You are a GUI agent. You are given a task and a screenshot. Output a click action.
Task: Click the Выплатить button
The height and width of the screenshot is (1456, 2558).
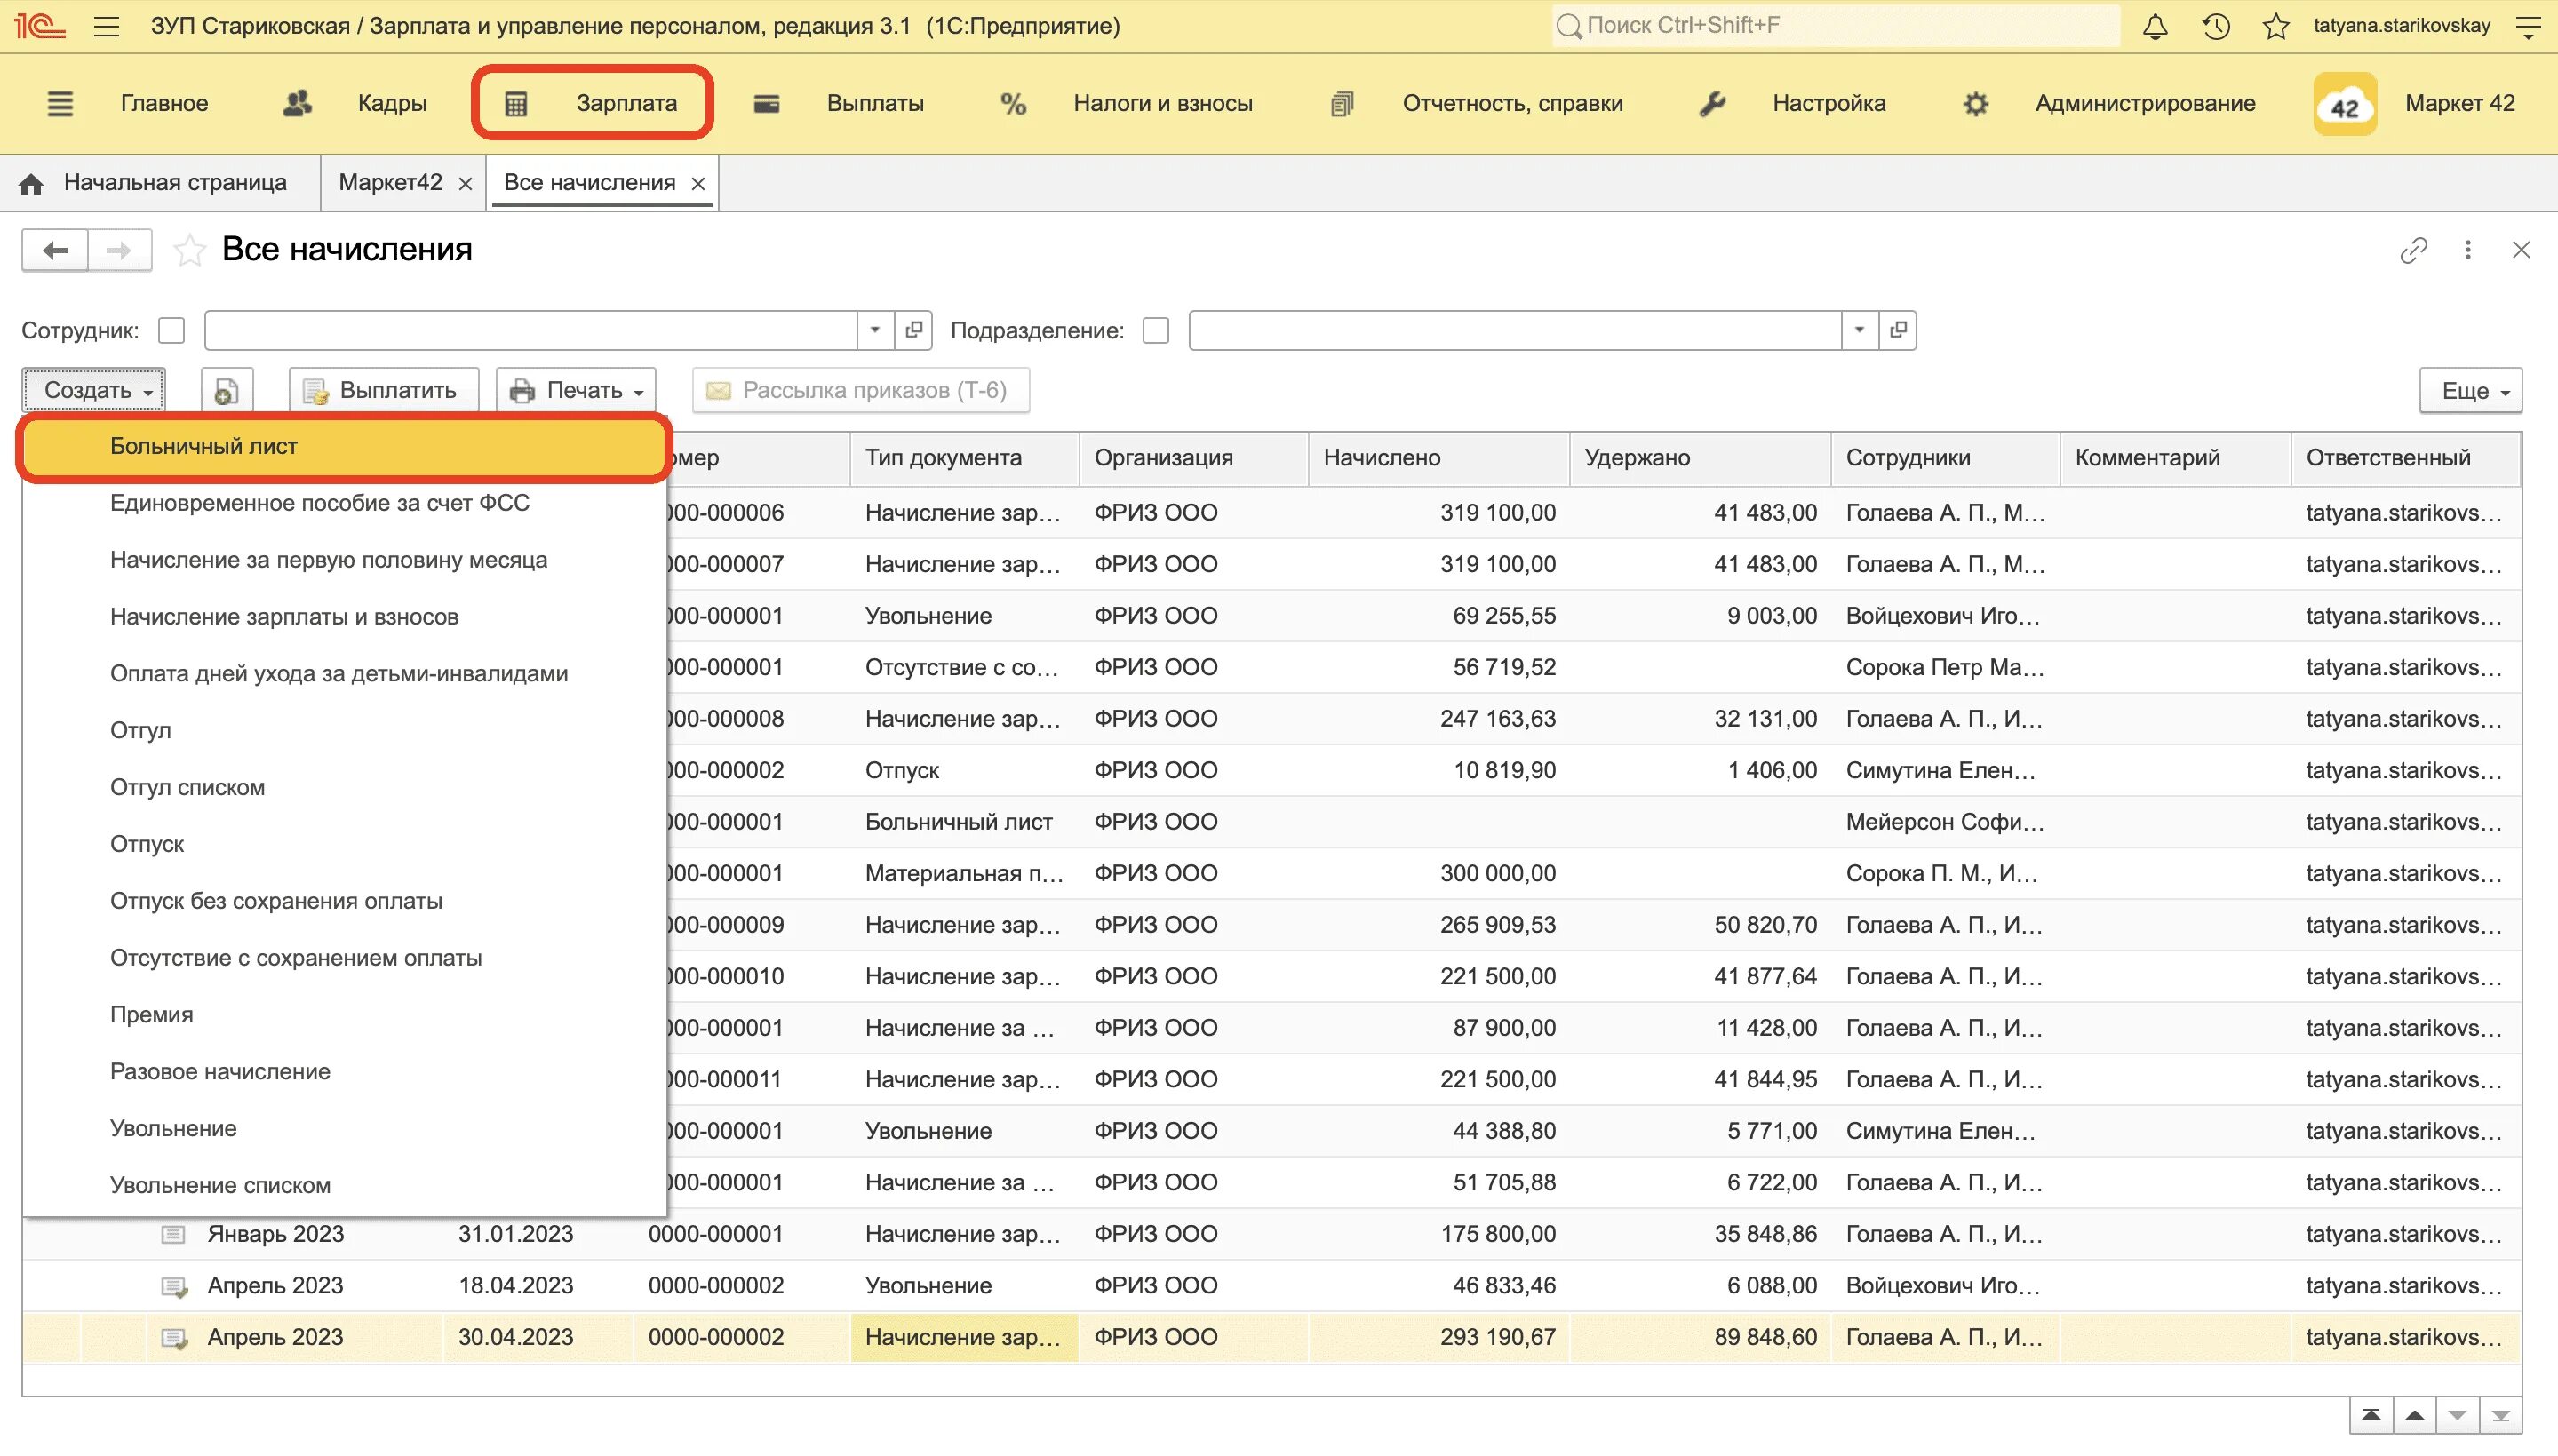[384, 391]
